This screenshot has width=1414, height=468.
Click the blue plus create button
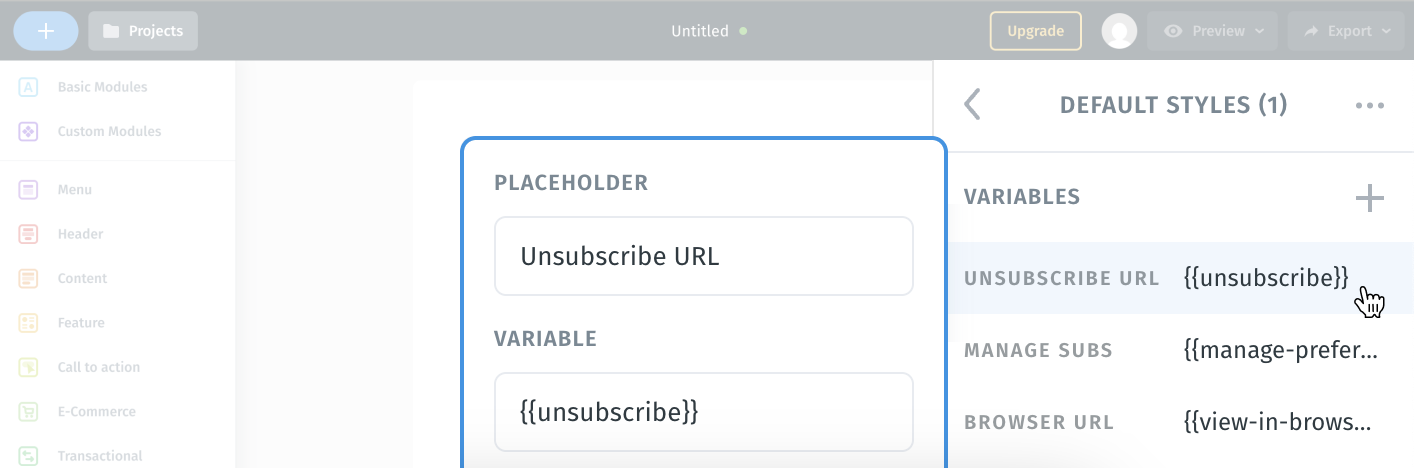[x=46, y=31]
